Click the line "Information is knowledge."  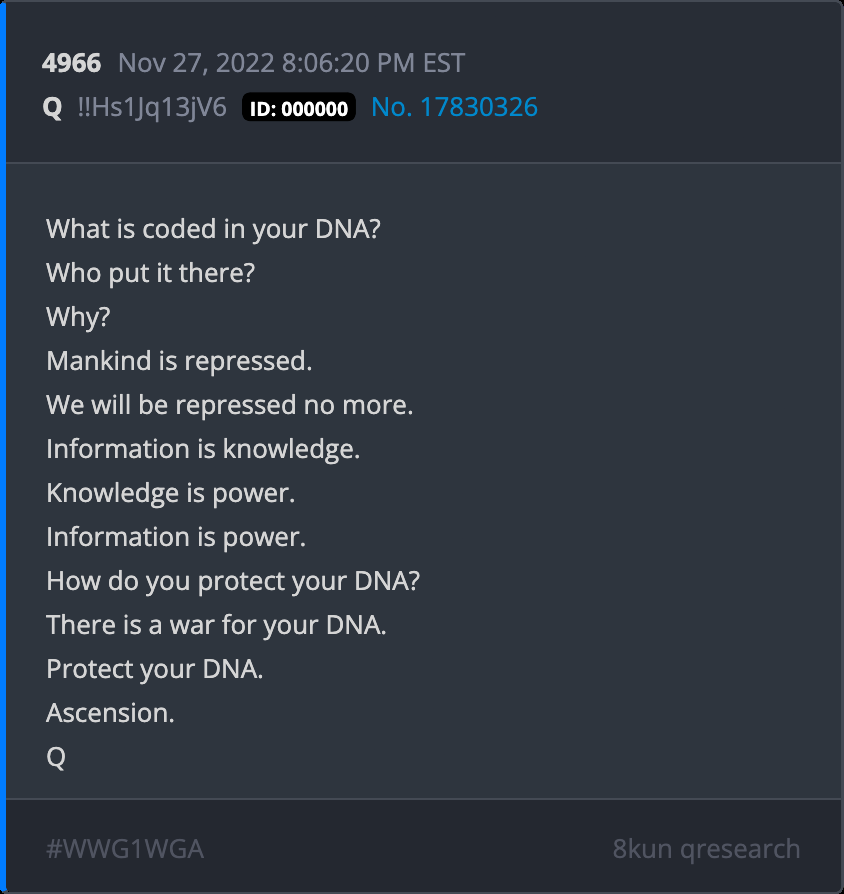pyautogui.click(x=203, y=448)
